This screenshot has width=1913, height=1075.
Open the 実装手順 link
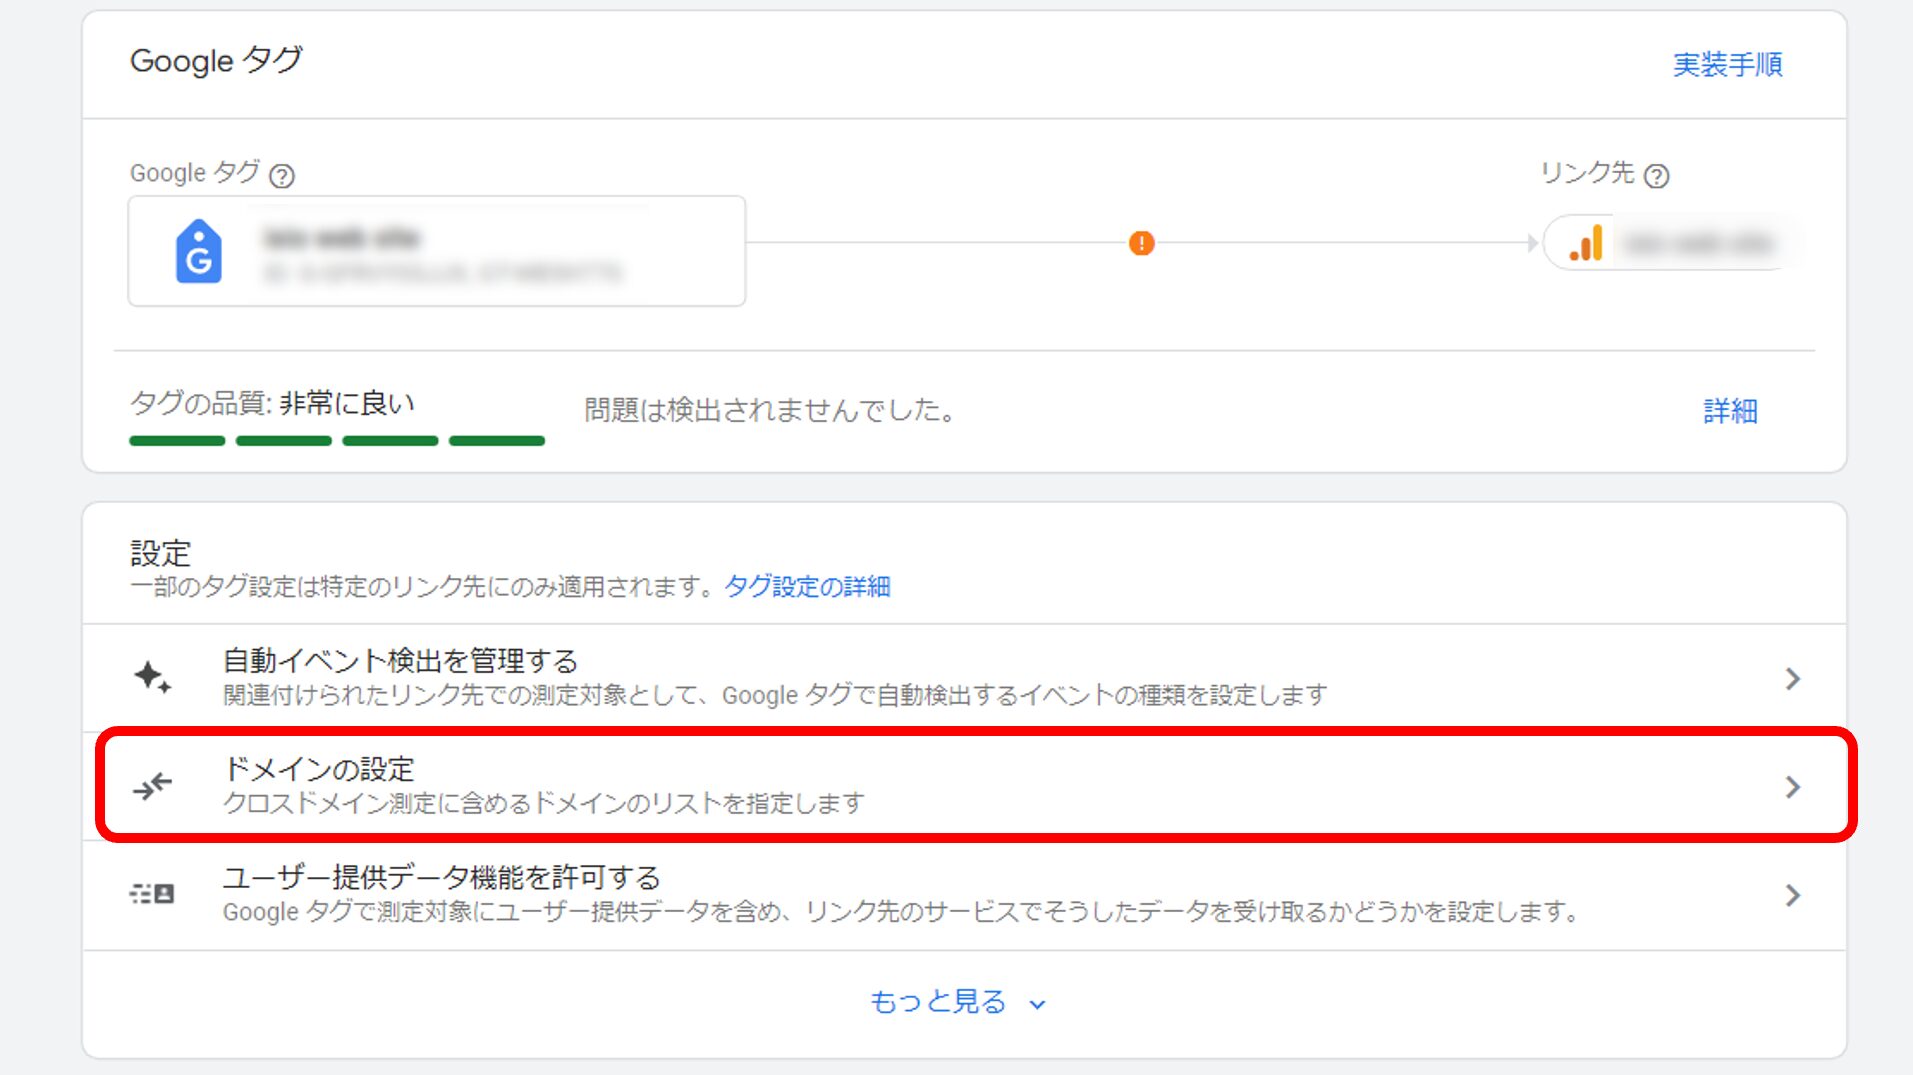tap(1727, 65)
